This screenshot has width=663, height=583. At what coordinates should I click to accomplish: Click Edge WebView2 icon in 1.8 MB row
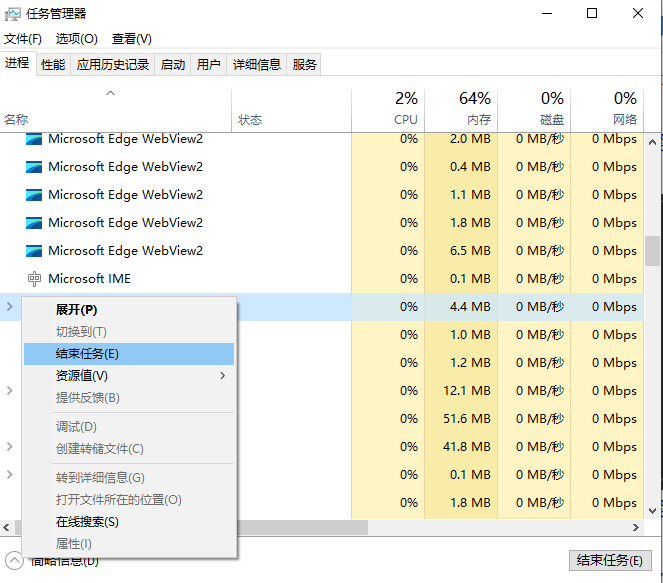[x=34, y=223]
